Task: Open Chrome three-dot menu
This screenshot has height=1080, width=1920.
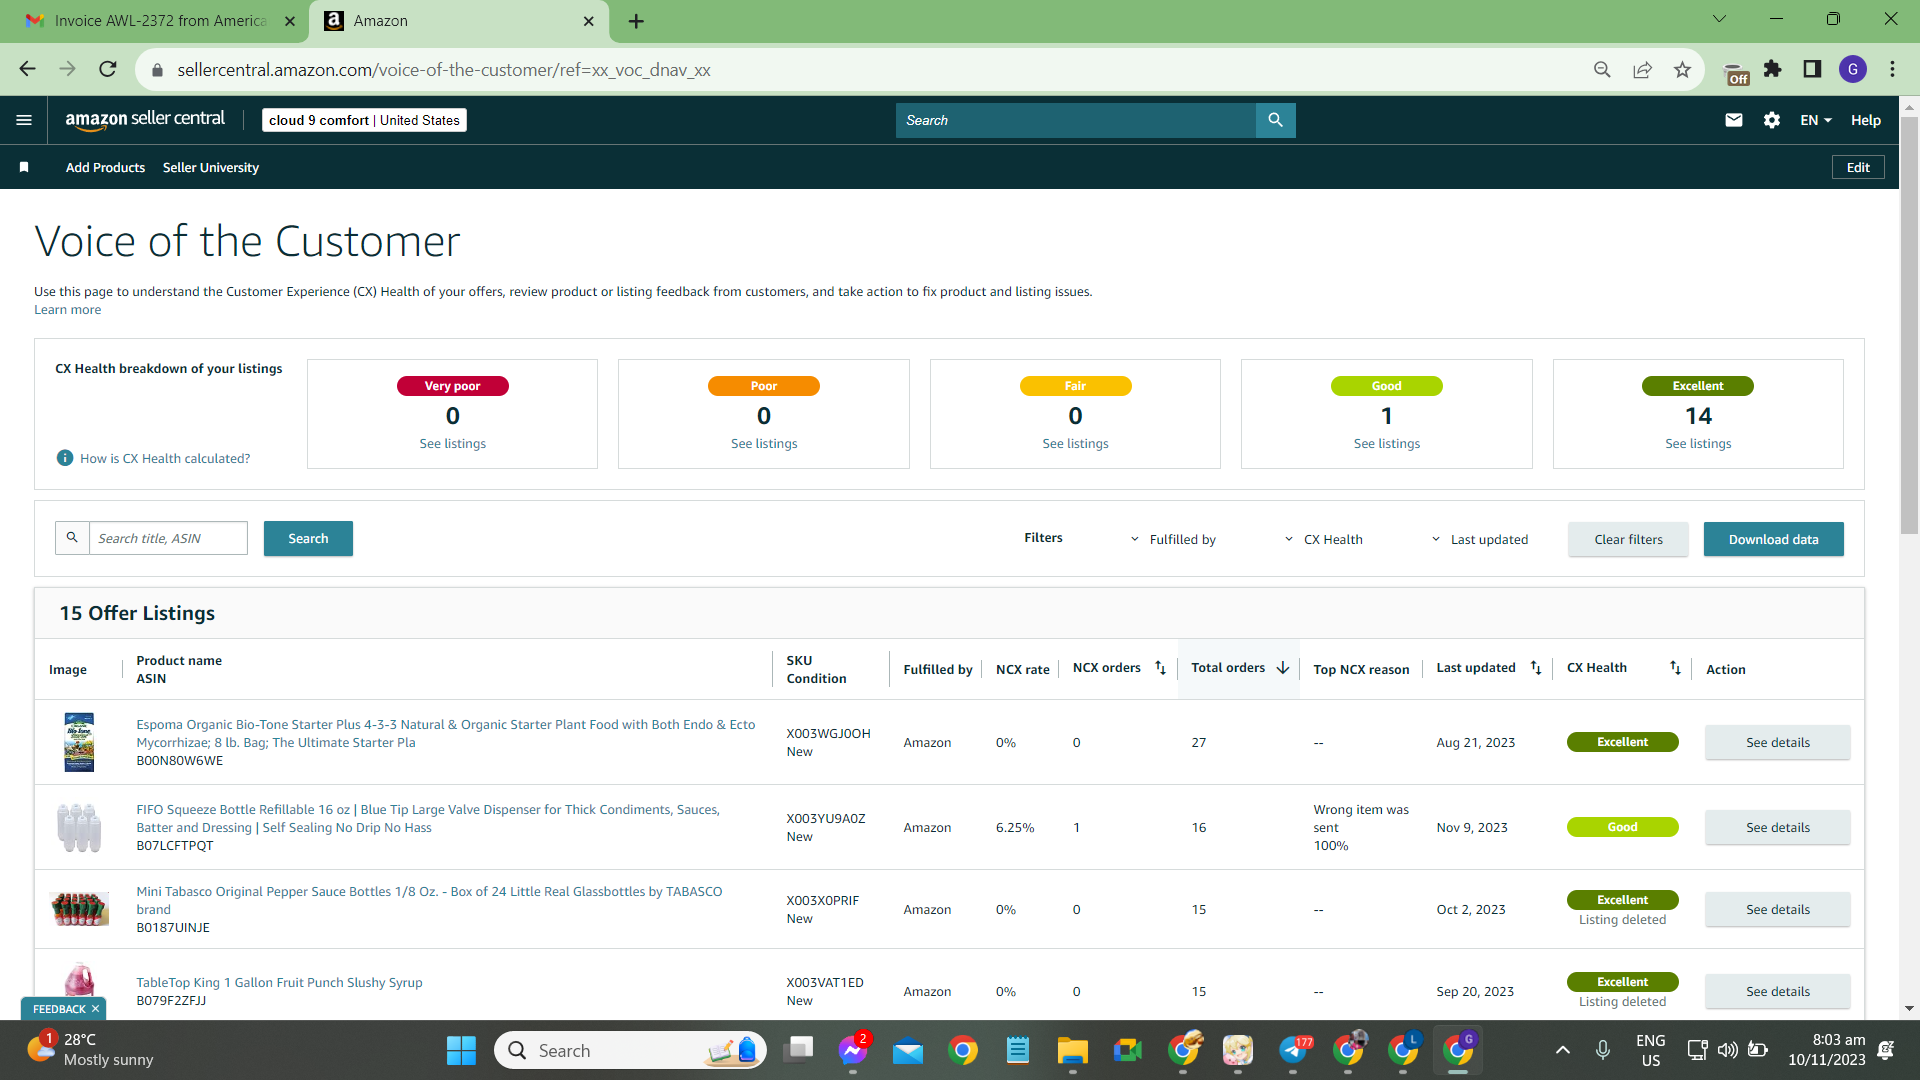Action: [x=1892, y=69]
